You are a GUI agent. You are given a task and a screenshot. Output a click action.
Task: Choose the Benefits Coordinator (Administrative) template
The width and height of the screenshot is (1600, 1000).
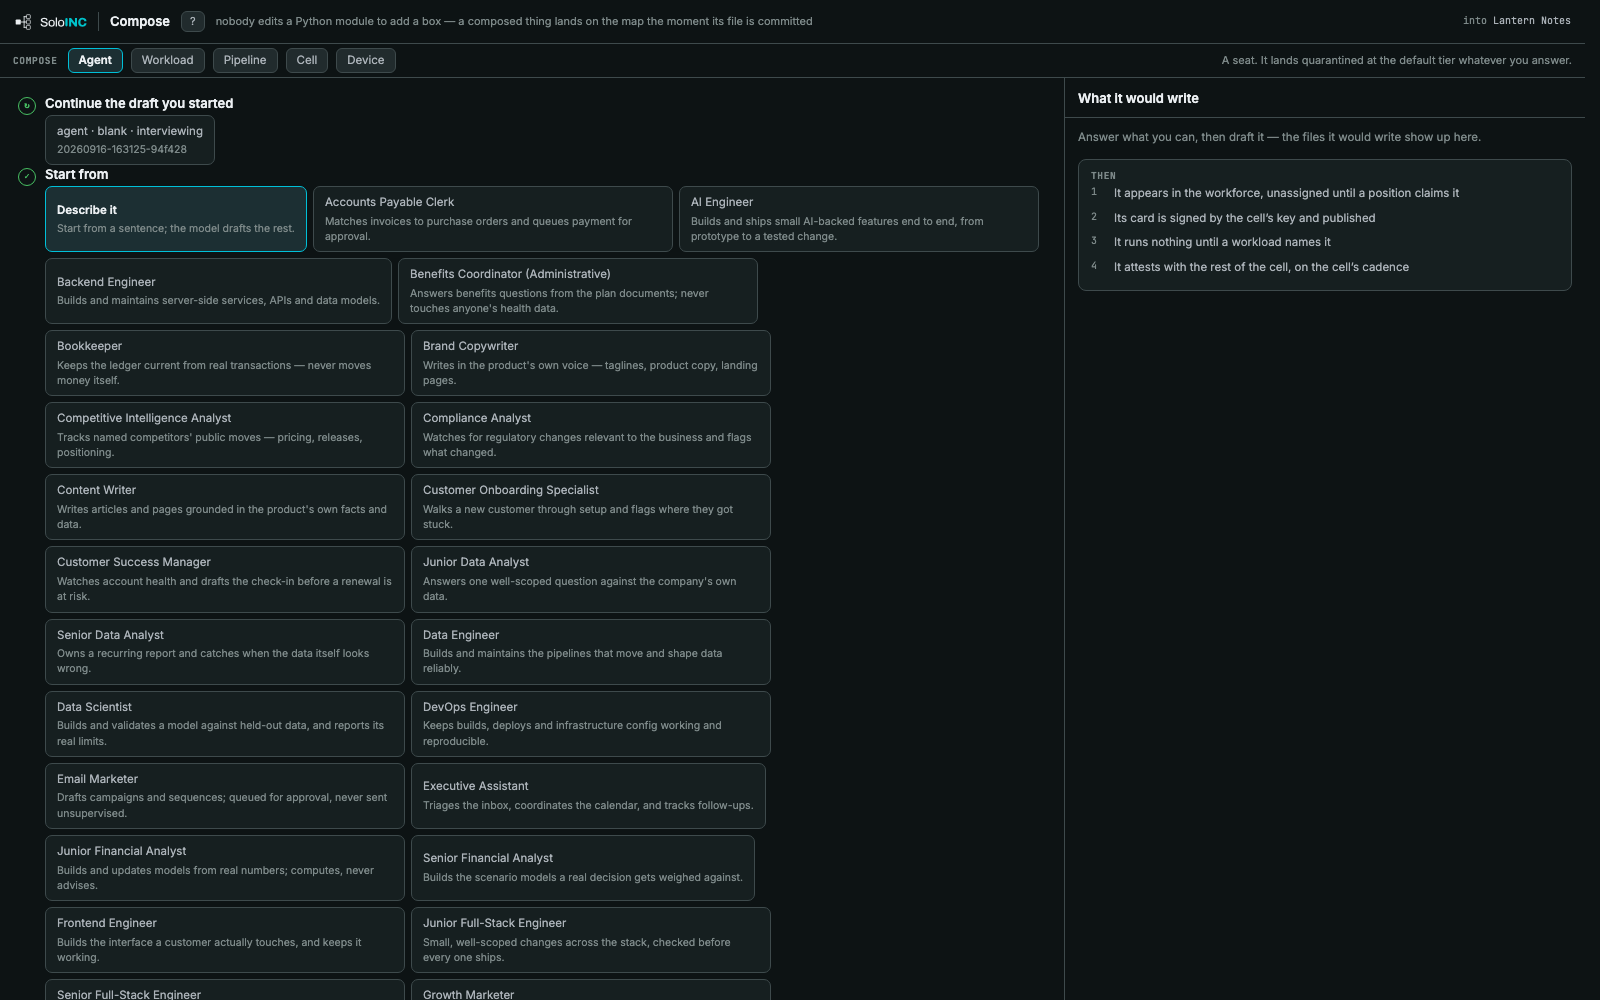coord(578,291)
